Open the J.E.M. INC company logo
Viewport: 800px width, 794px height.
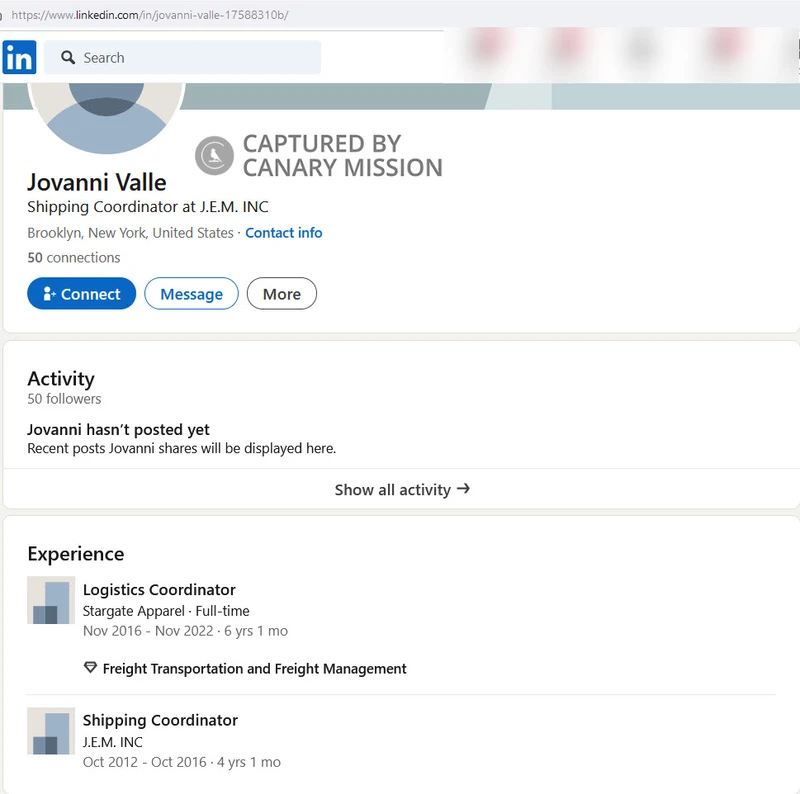click(x=51, y=731)
